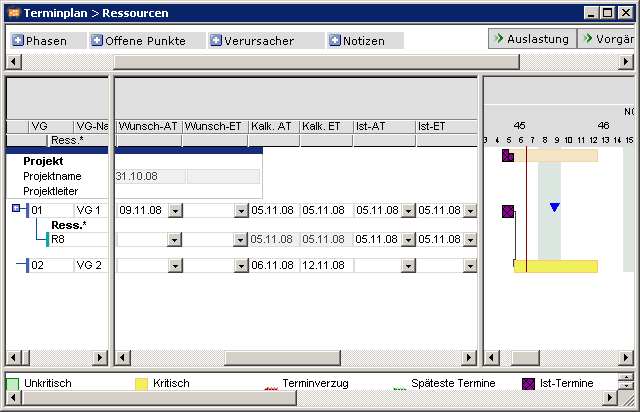Click calendar week 45 in timeline header
Screen dimensions: 640x412
point(520,125)
